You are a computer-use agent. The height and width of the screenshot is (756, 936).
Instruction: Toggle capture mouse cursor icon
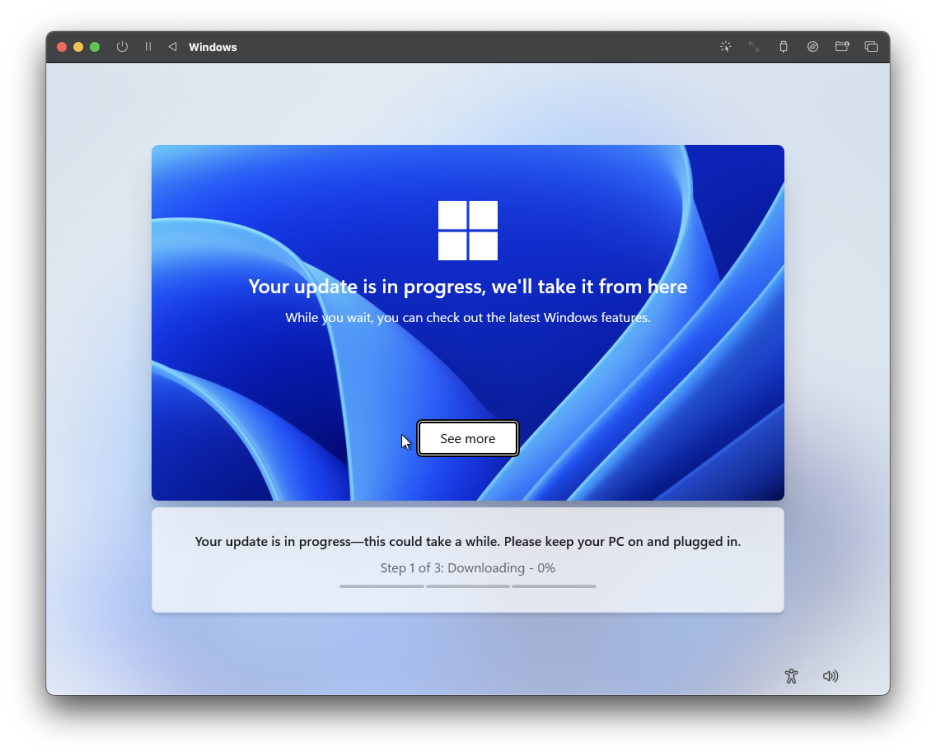point(725,47)
